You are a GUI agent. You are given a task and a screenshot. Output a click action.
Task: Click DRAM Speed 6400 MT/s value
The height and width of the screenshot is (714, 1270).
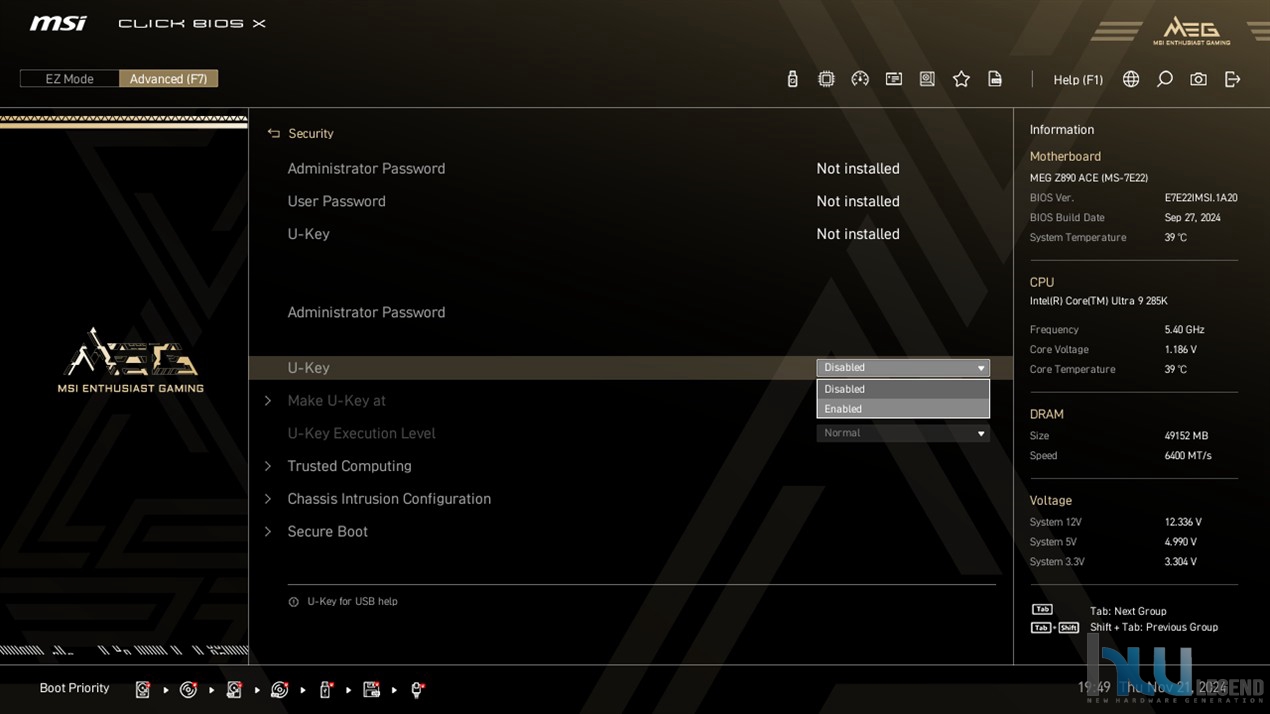[x=1188, y=456]
